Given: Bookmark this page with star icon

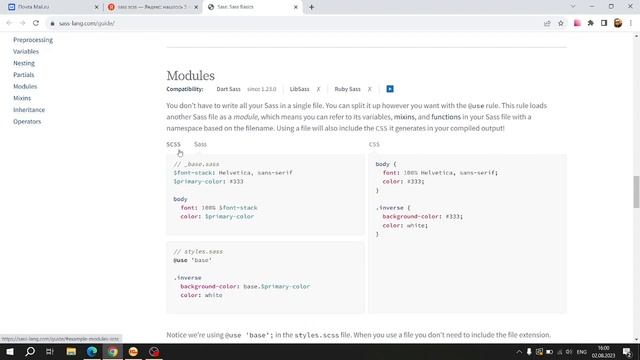Looking at the screenshot, I should click(561, 23).
